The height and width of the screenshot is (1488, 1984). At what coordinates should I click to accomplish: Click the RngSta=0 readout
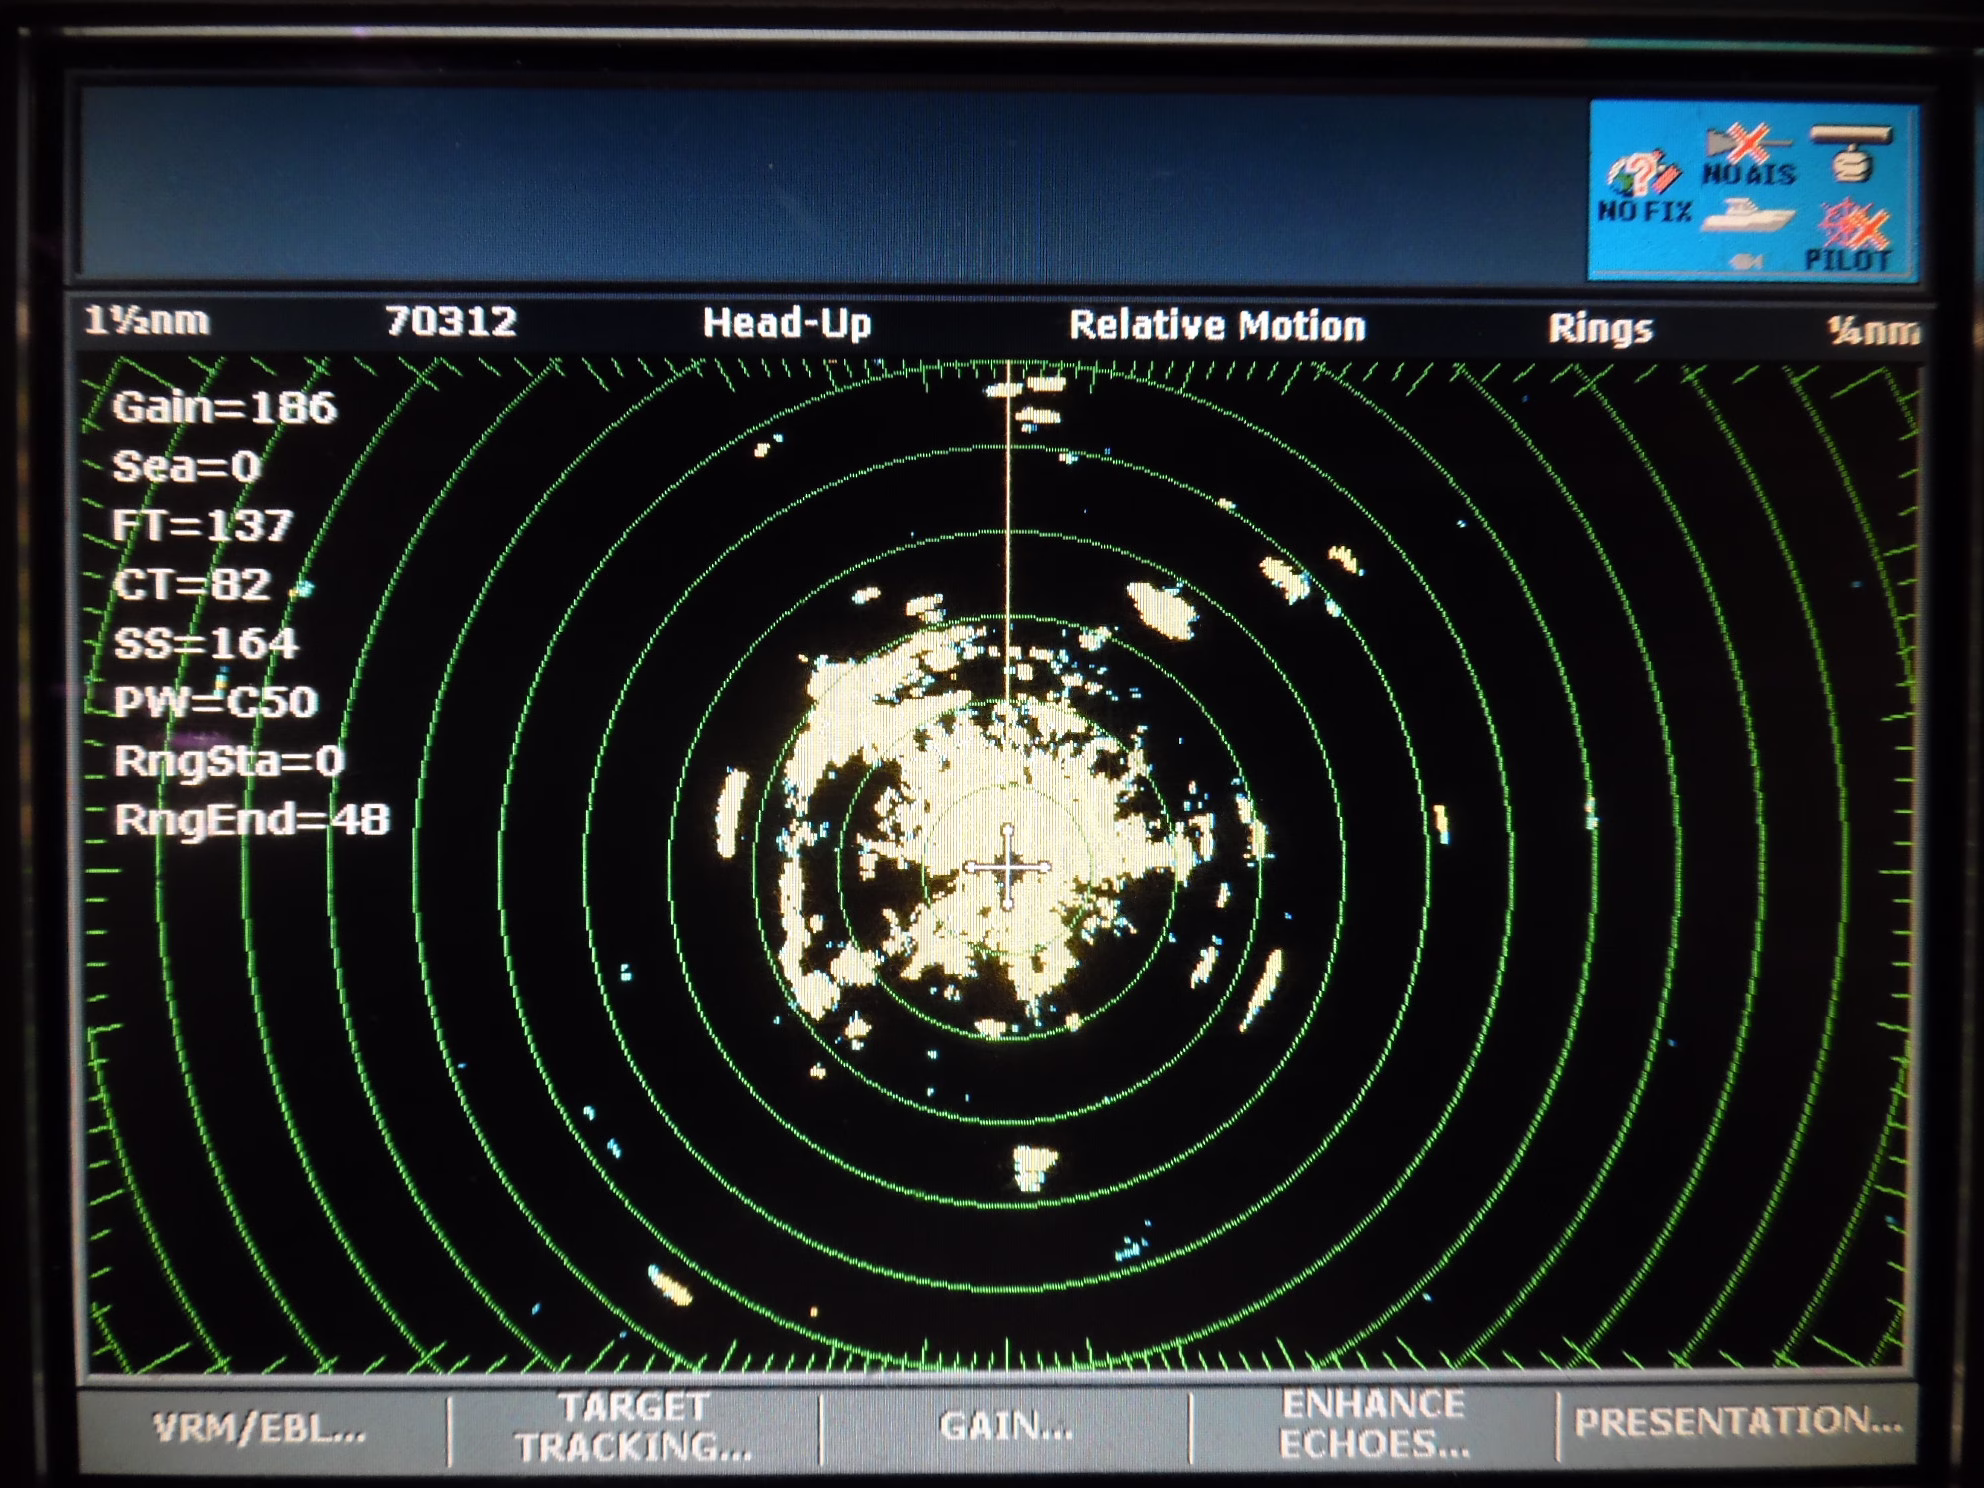[x=229, y=762]
